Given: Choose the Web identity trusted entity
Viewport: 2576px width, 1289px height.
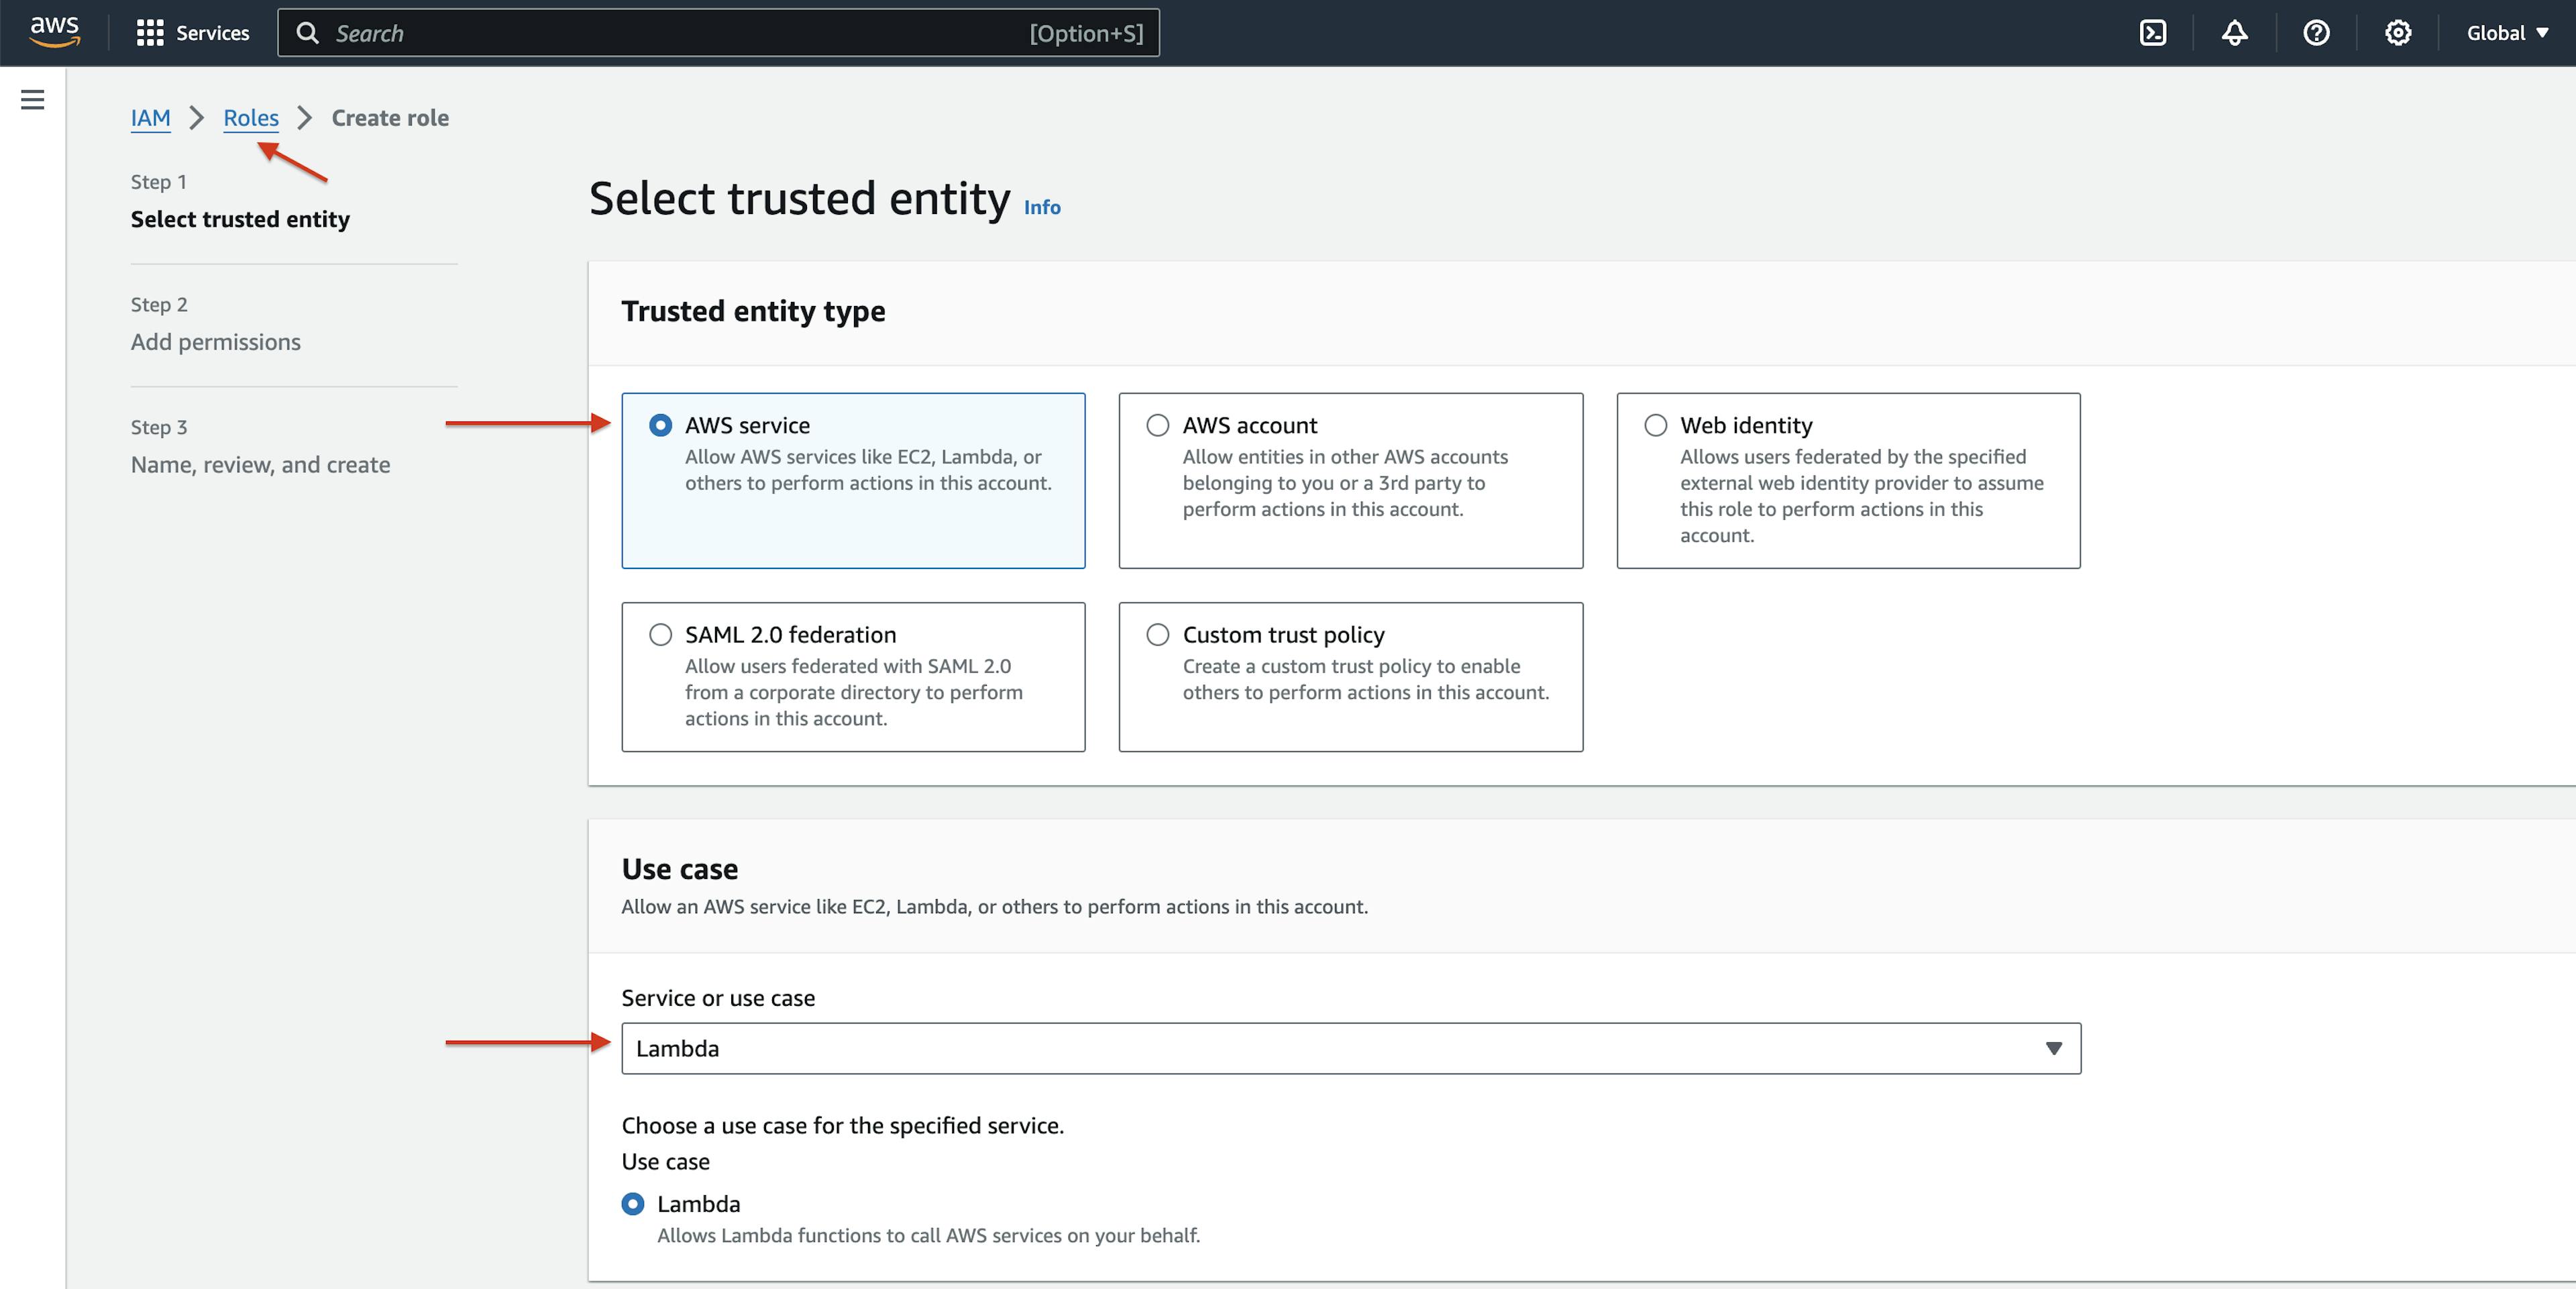Looking at the screenshot, I should pos(1655,425).
